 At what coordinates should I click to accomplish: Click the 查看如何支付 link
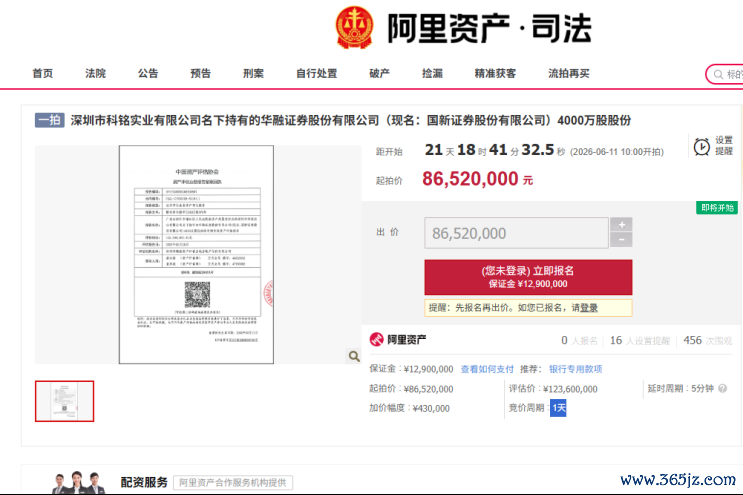487,369
